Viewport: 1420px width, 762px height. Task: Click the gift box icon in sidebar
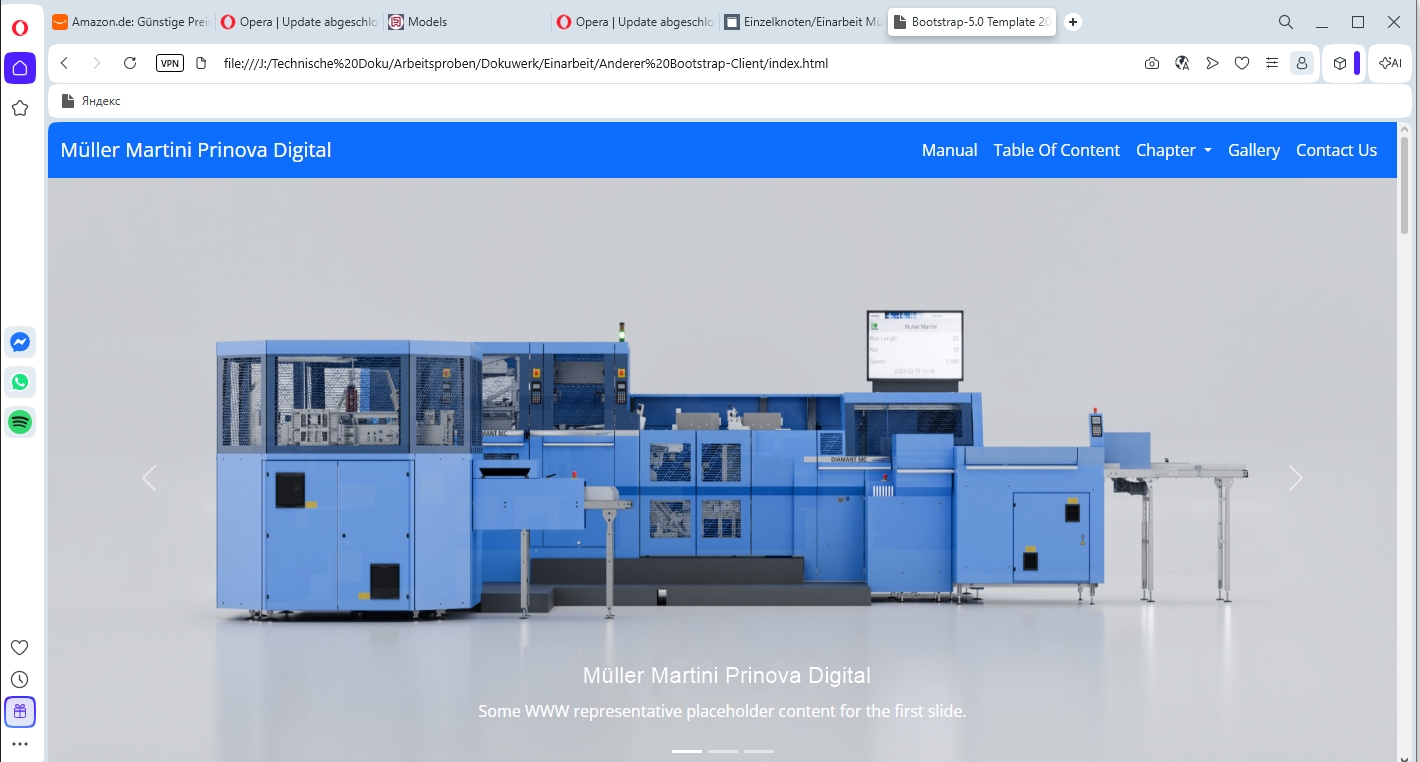pyautogui.click(x=20, y=712)
